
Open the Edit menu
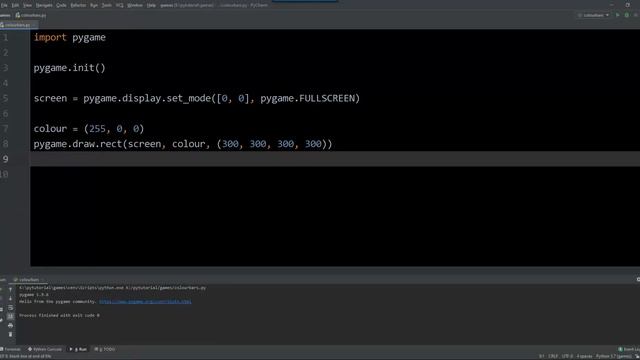[15, 5]
